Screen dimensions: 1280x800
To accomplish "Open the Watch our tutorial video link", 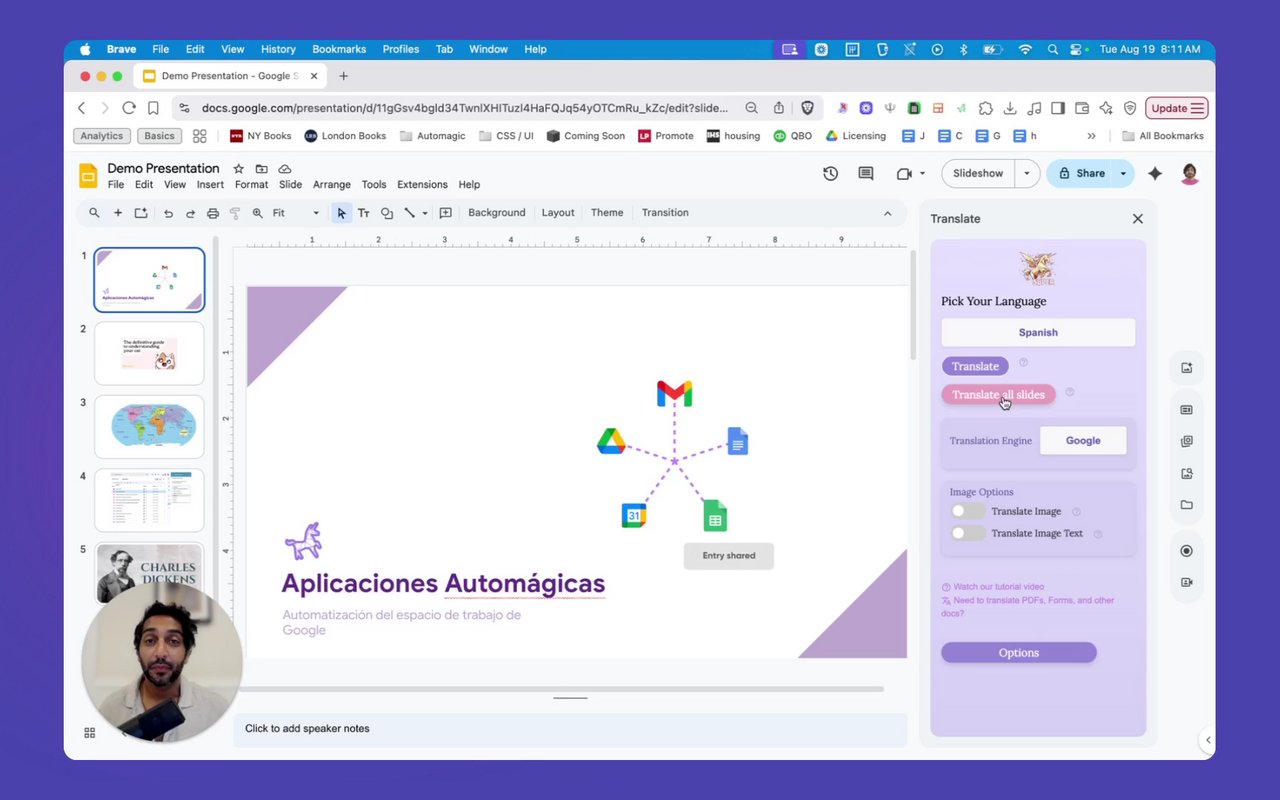I will coord(998,587).
